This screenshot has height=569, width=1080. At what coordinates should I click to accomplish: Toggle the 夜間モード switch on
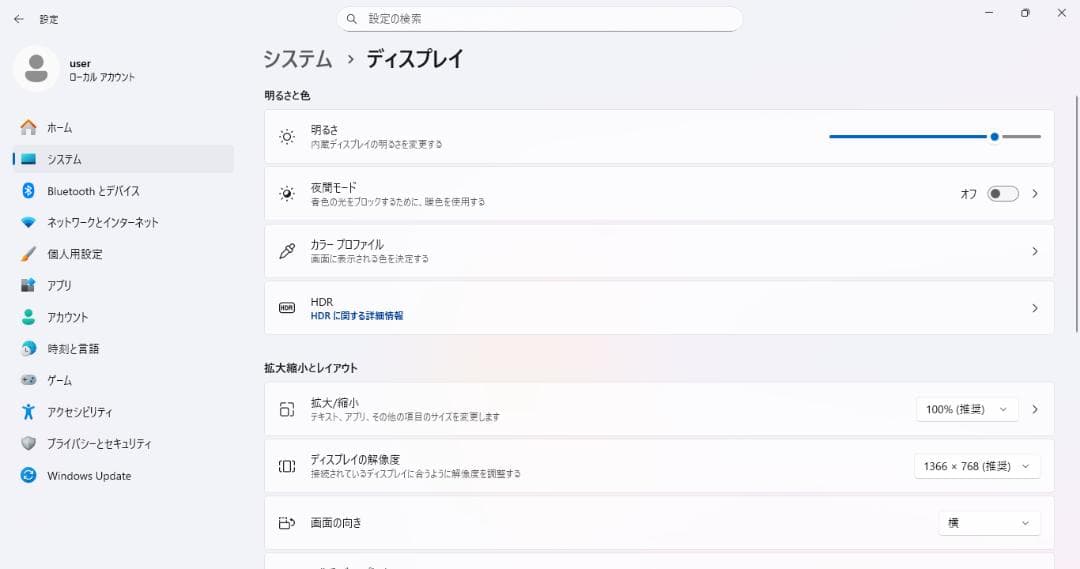pyautogui.click(x=1002, y=194)
